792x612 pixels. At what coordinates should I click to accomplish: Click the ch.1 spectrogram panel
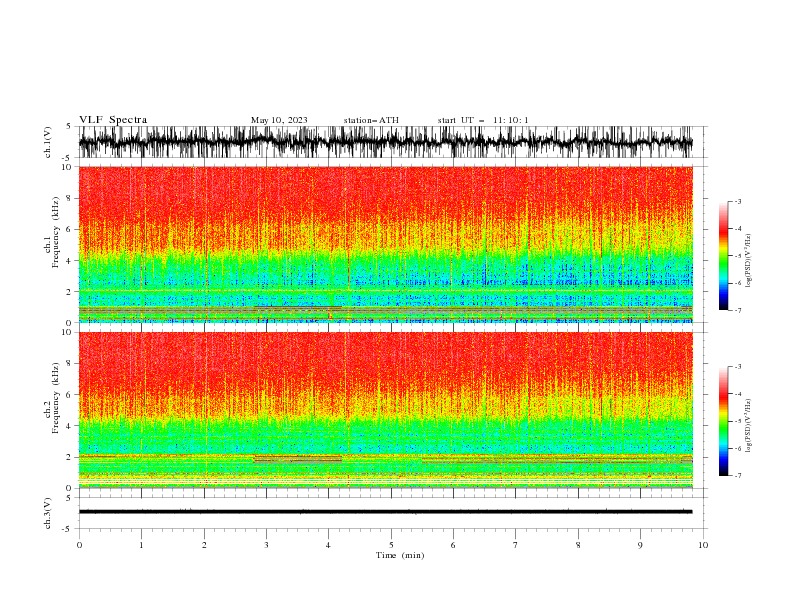386,244
